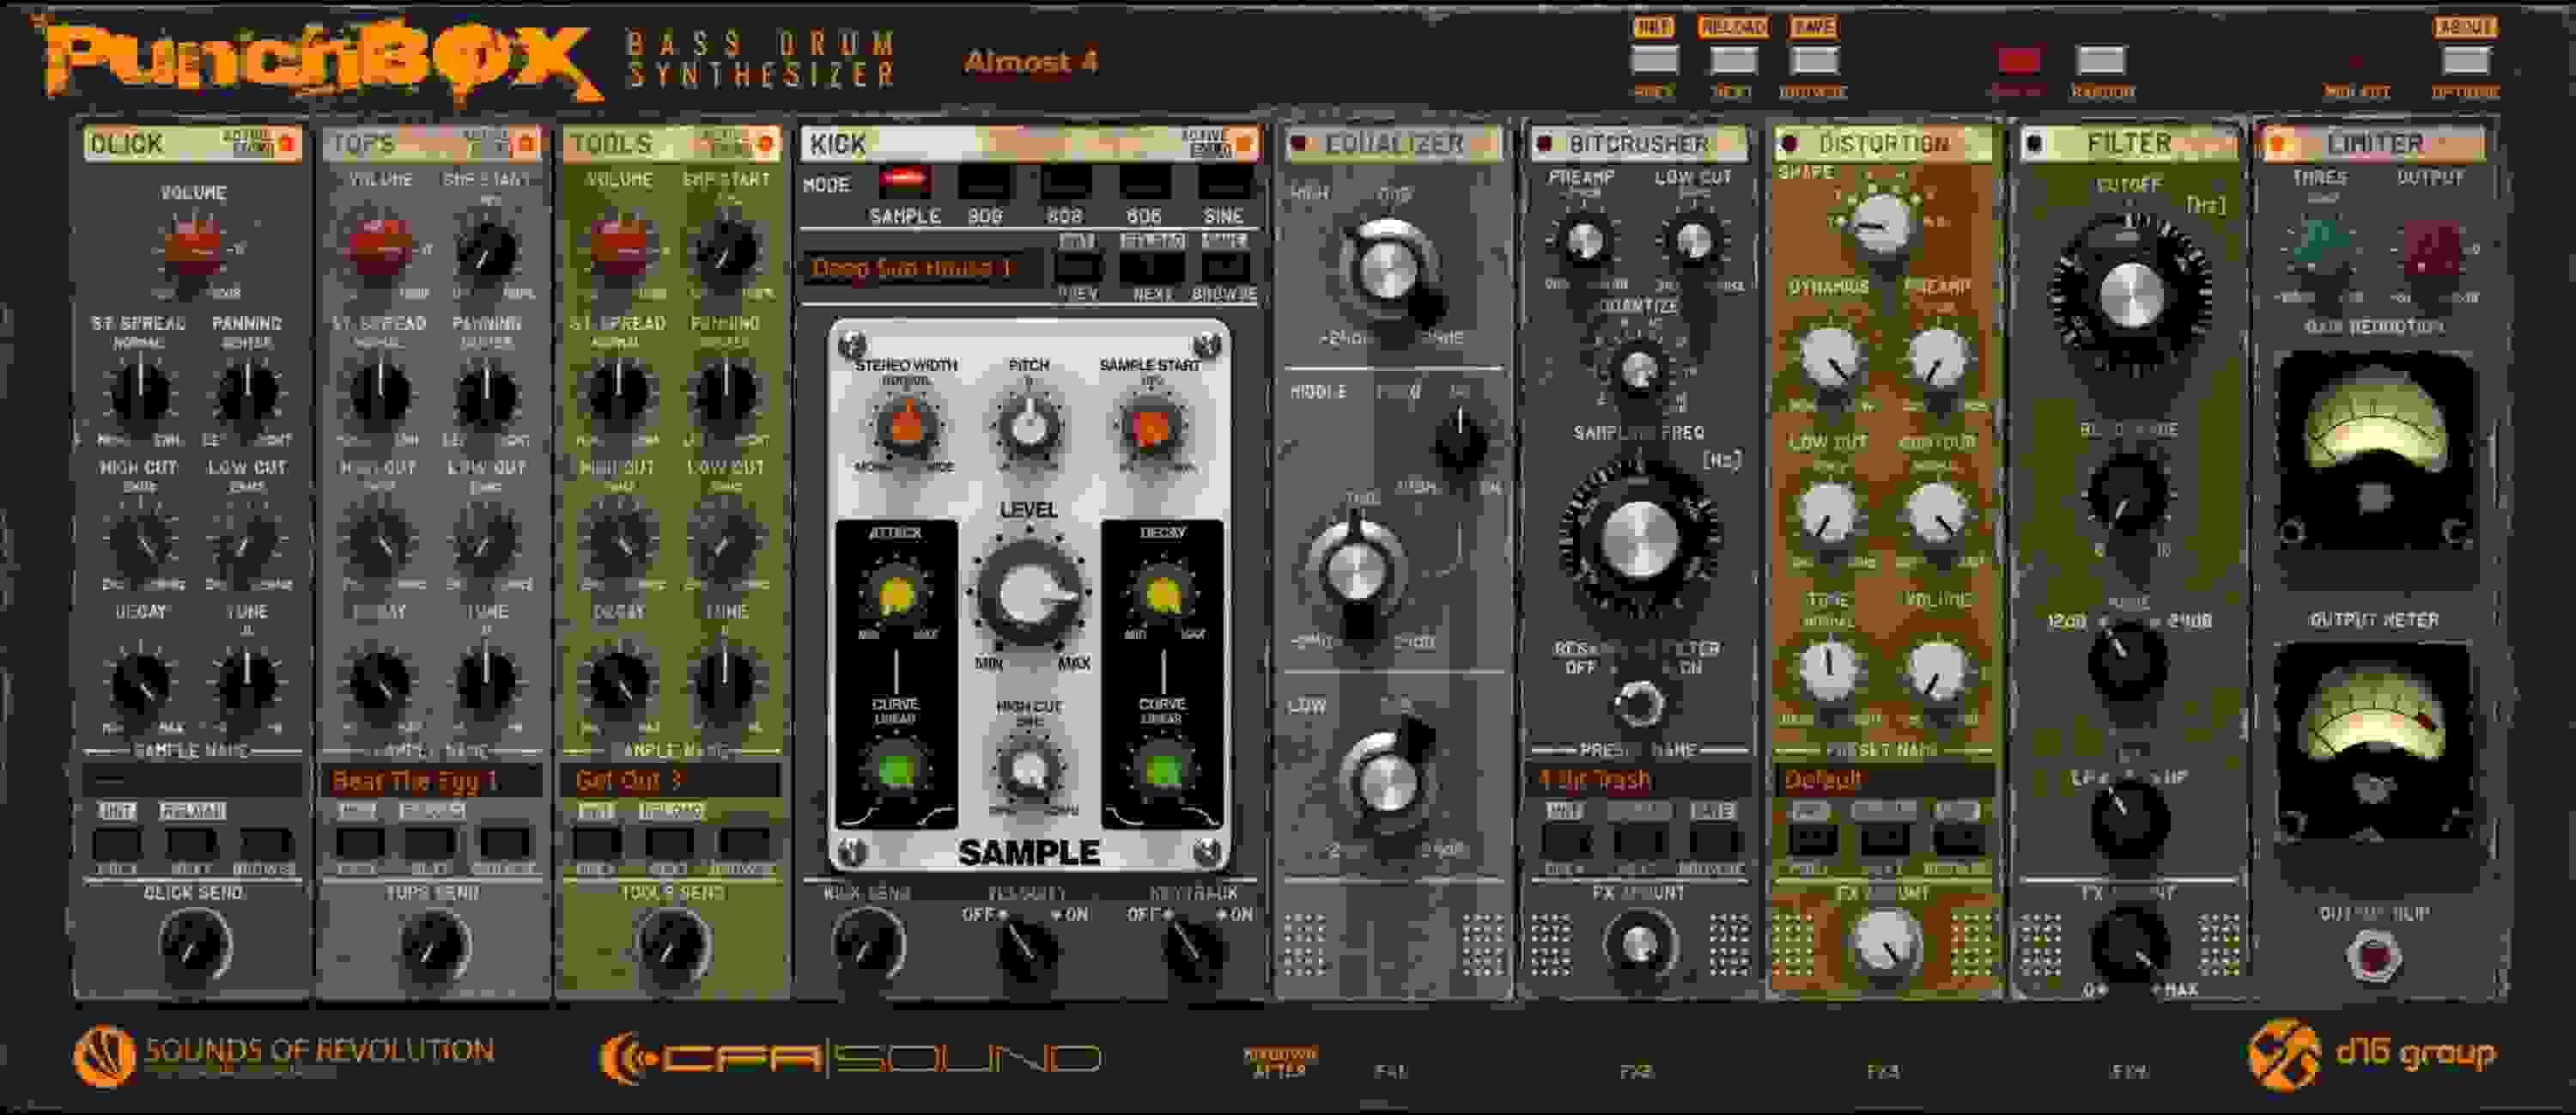This screenshot has height=1115, width=2576.
Task: Select the SAMPLE kick mode
Action: [x=904, y=182]
